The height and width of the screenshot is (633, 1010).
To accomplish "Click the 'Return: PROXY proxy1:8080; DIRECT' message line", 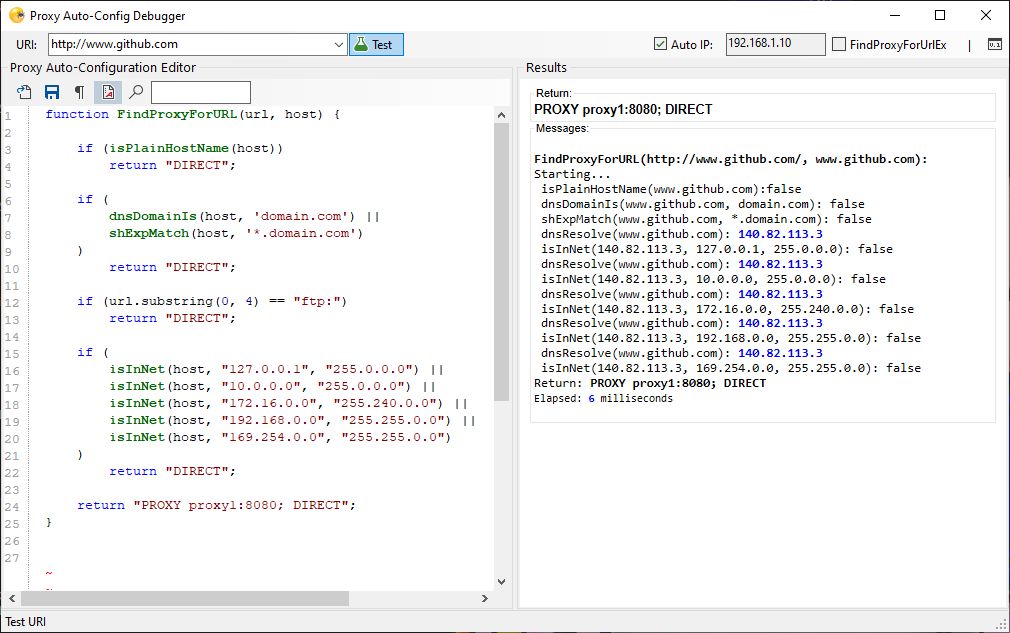I will coord(650,383).
